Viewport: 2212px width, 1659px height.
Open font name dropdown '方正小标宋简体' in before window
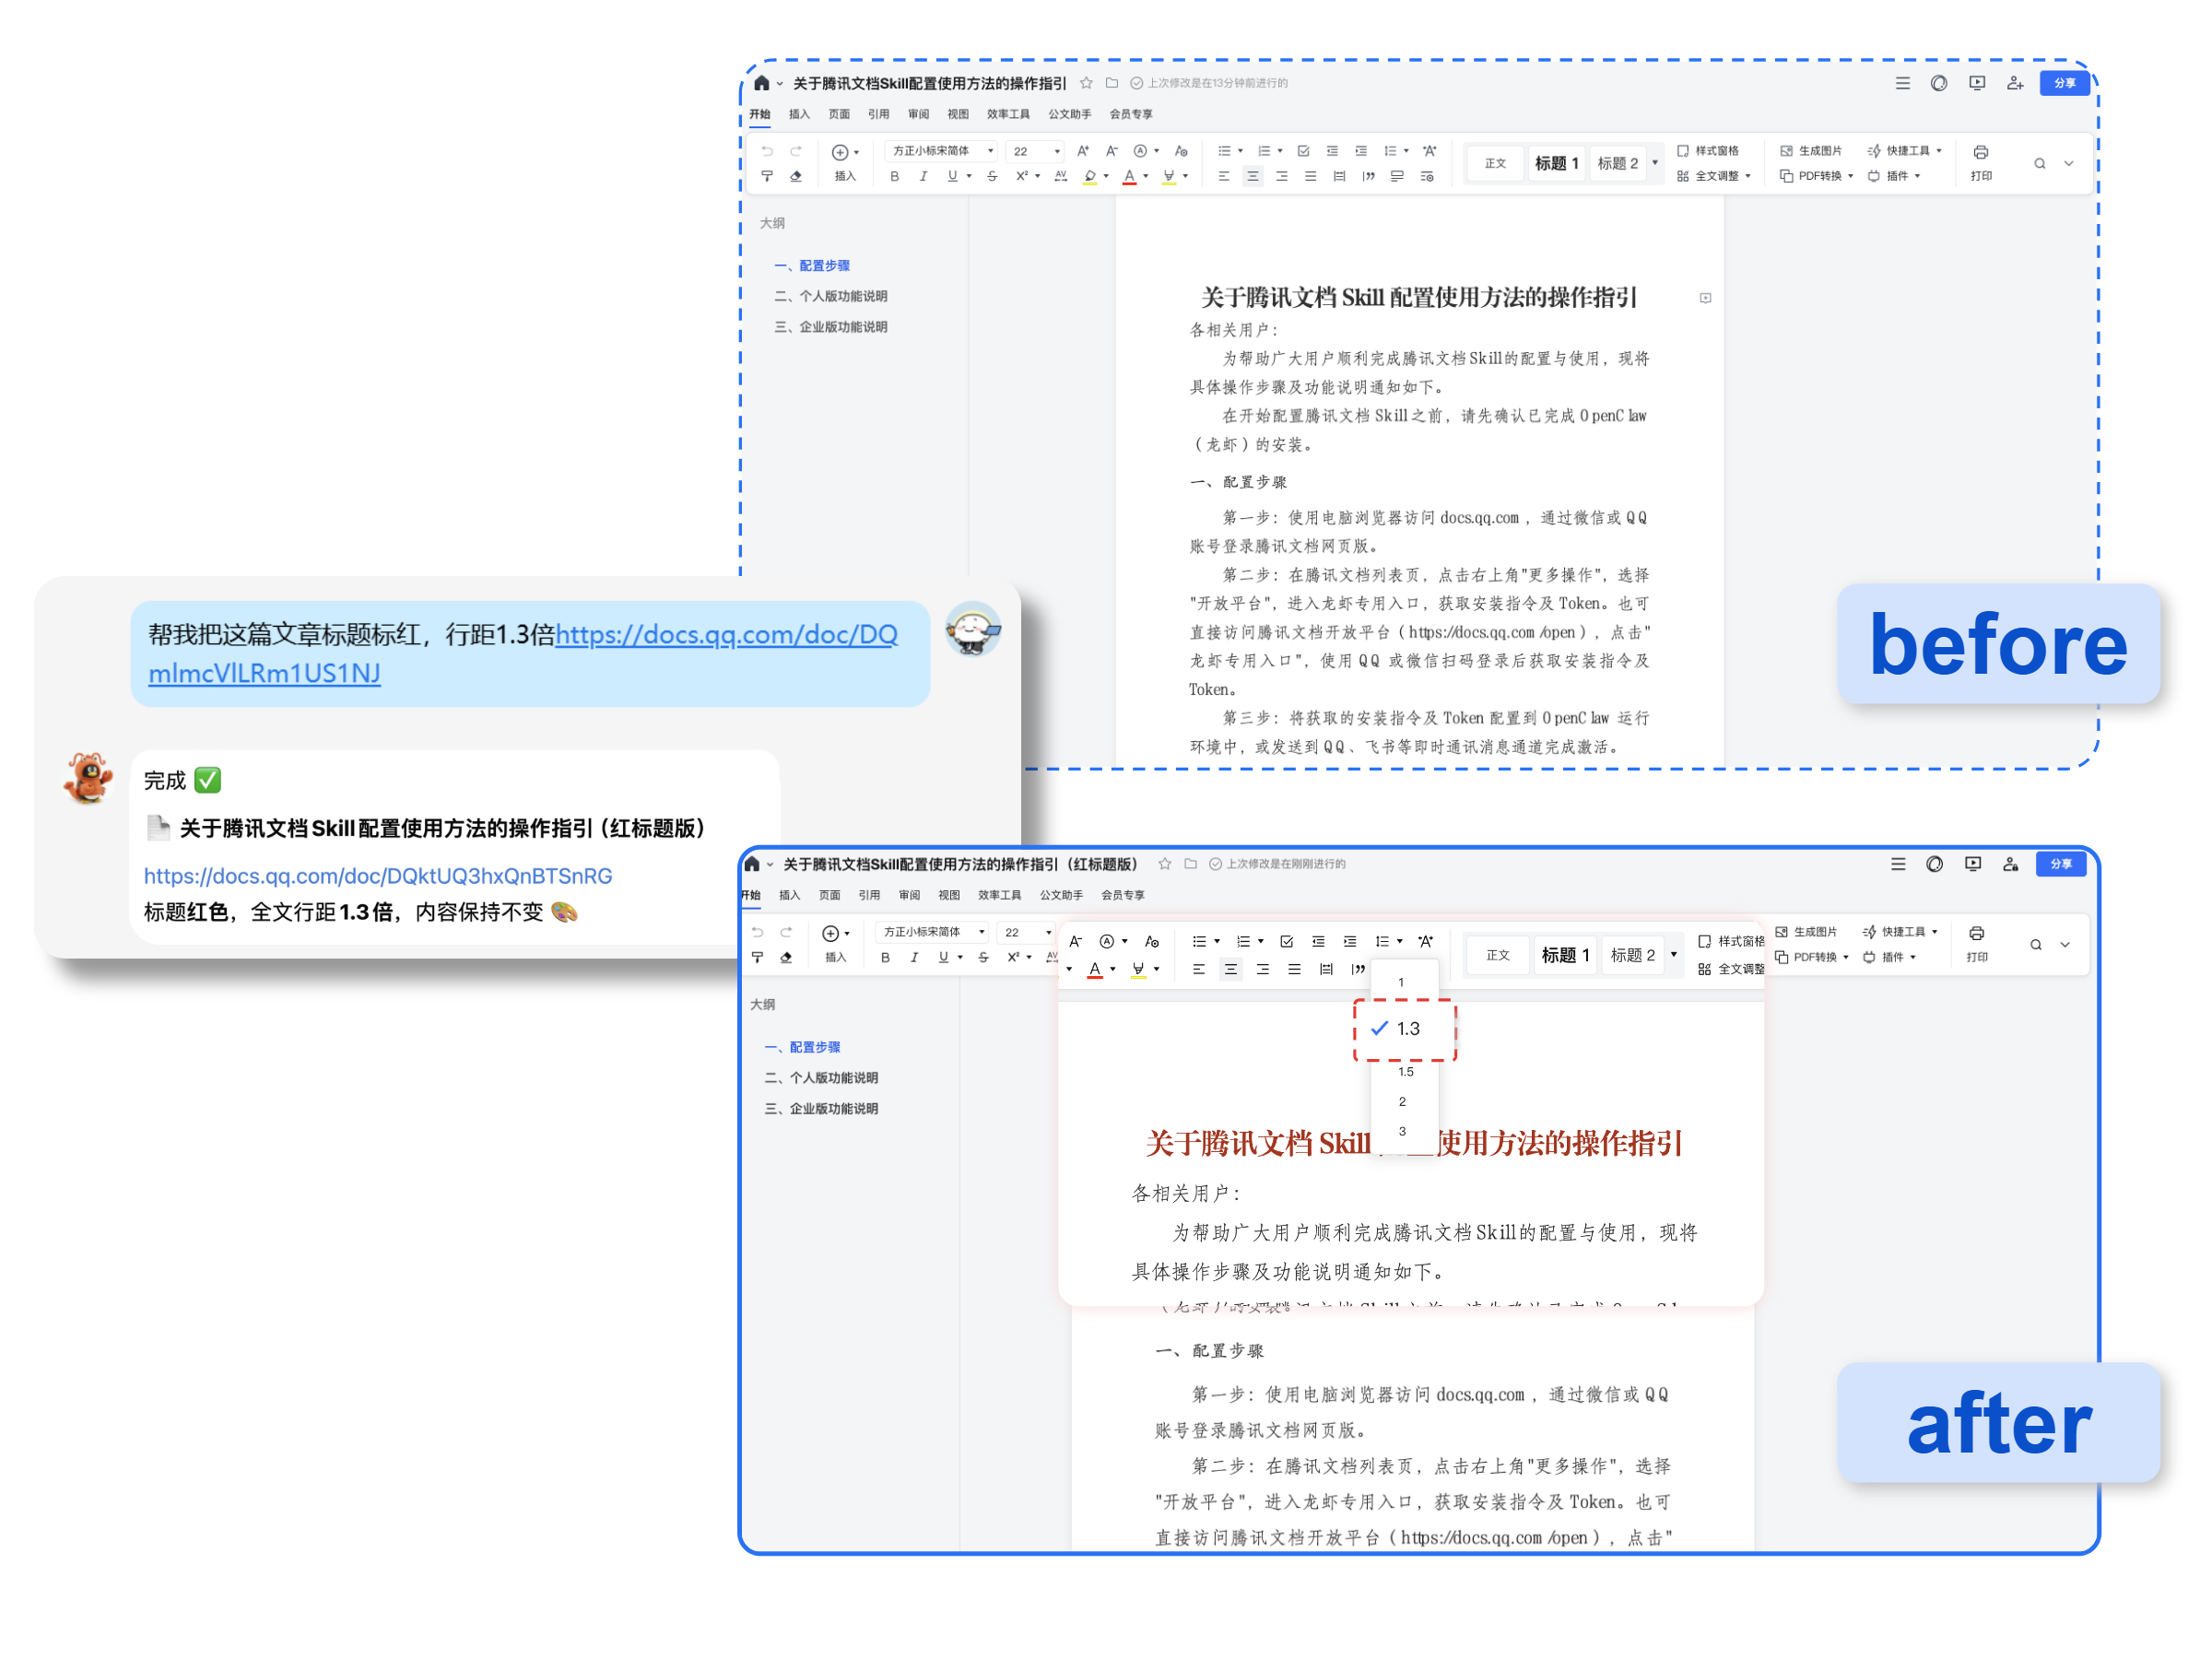click(942, 151)
